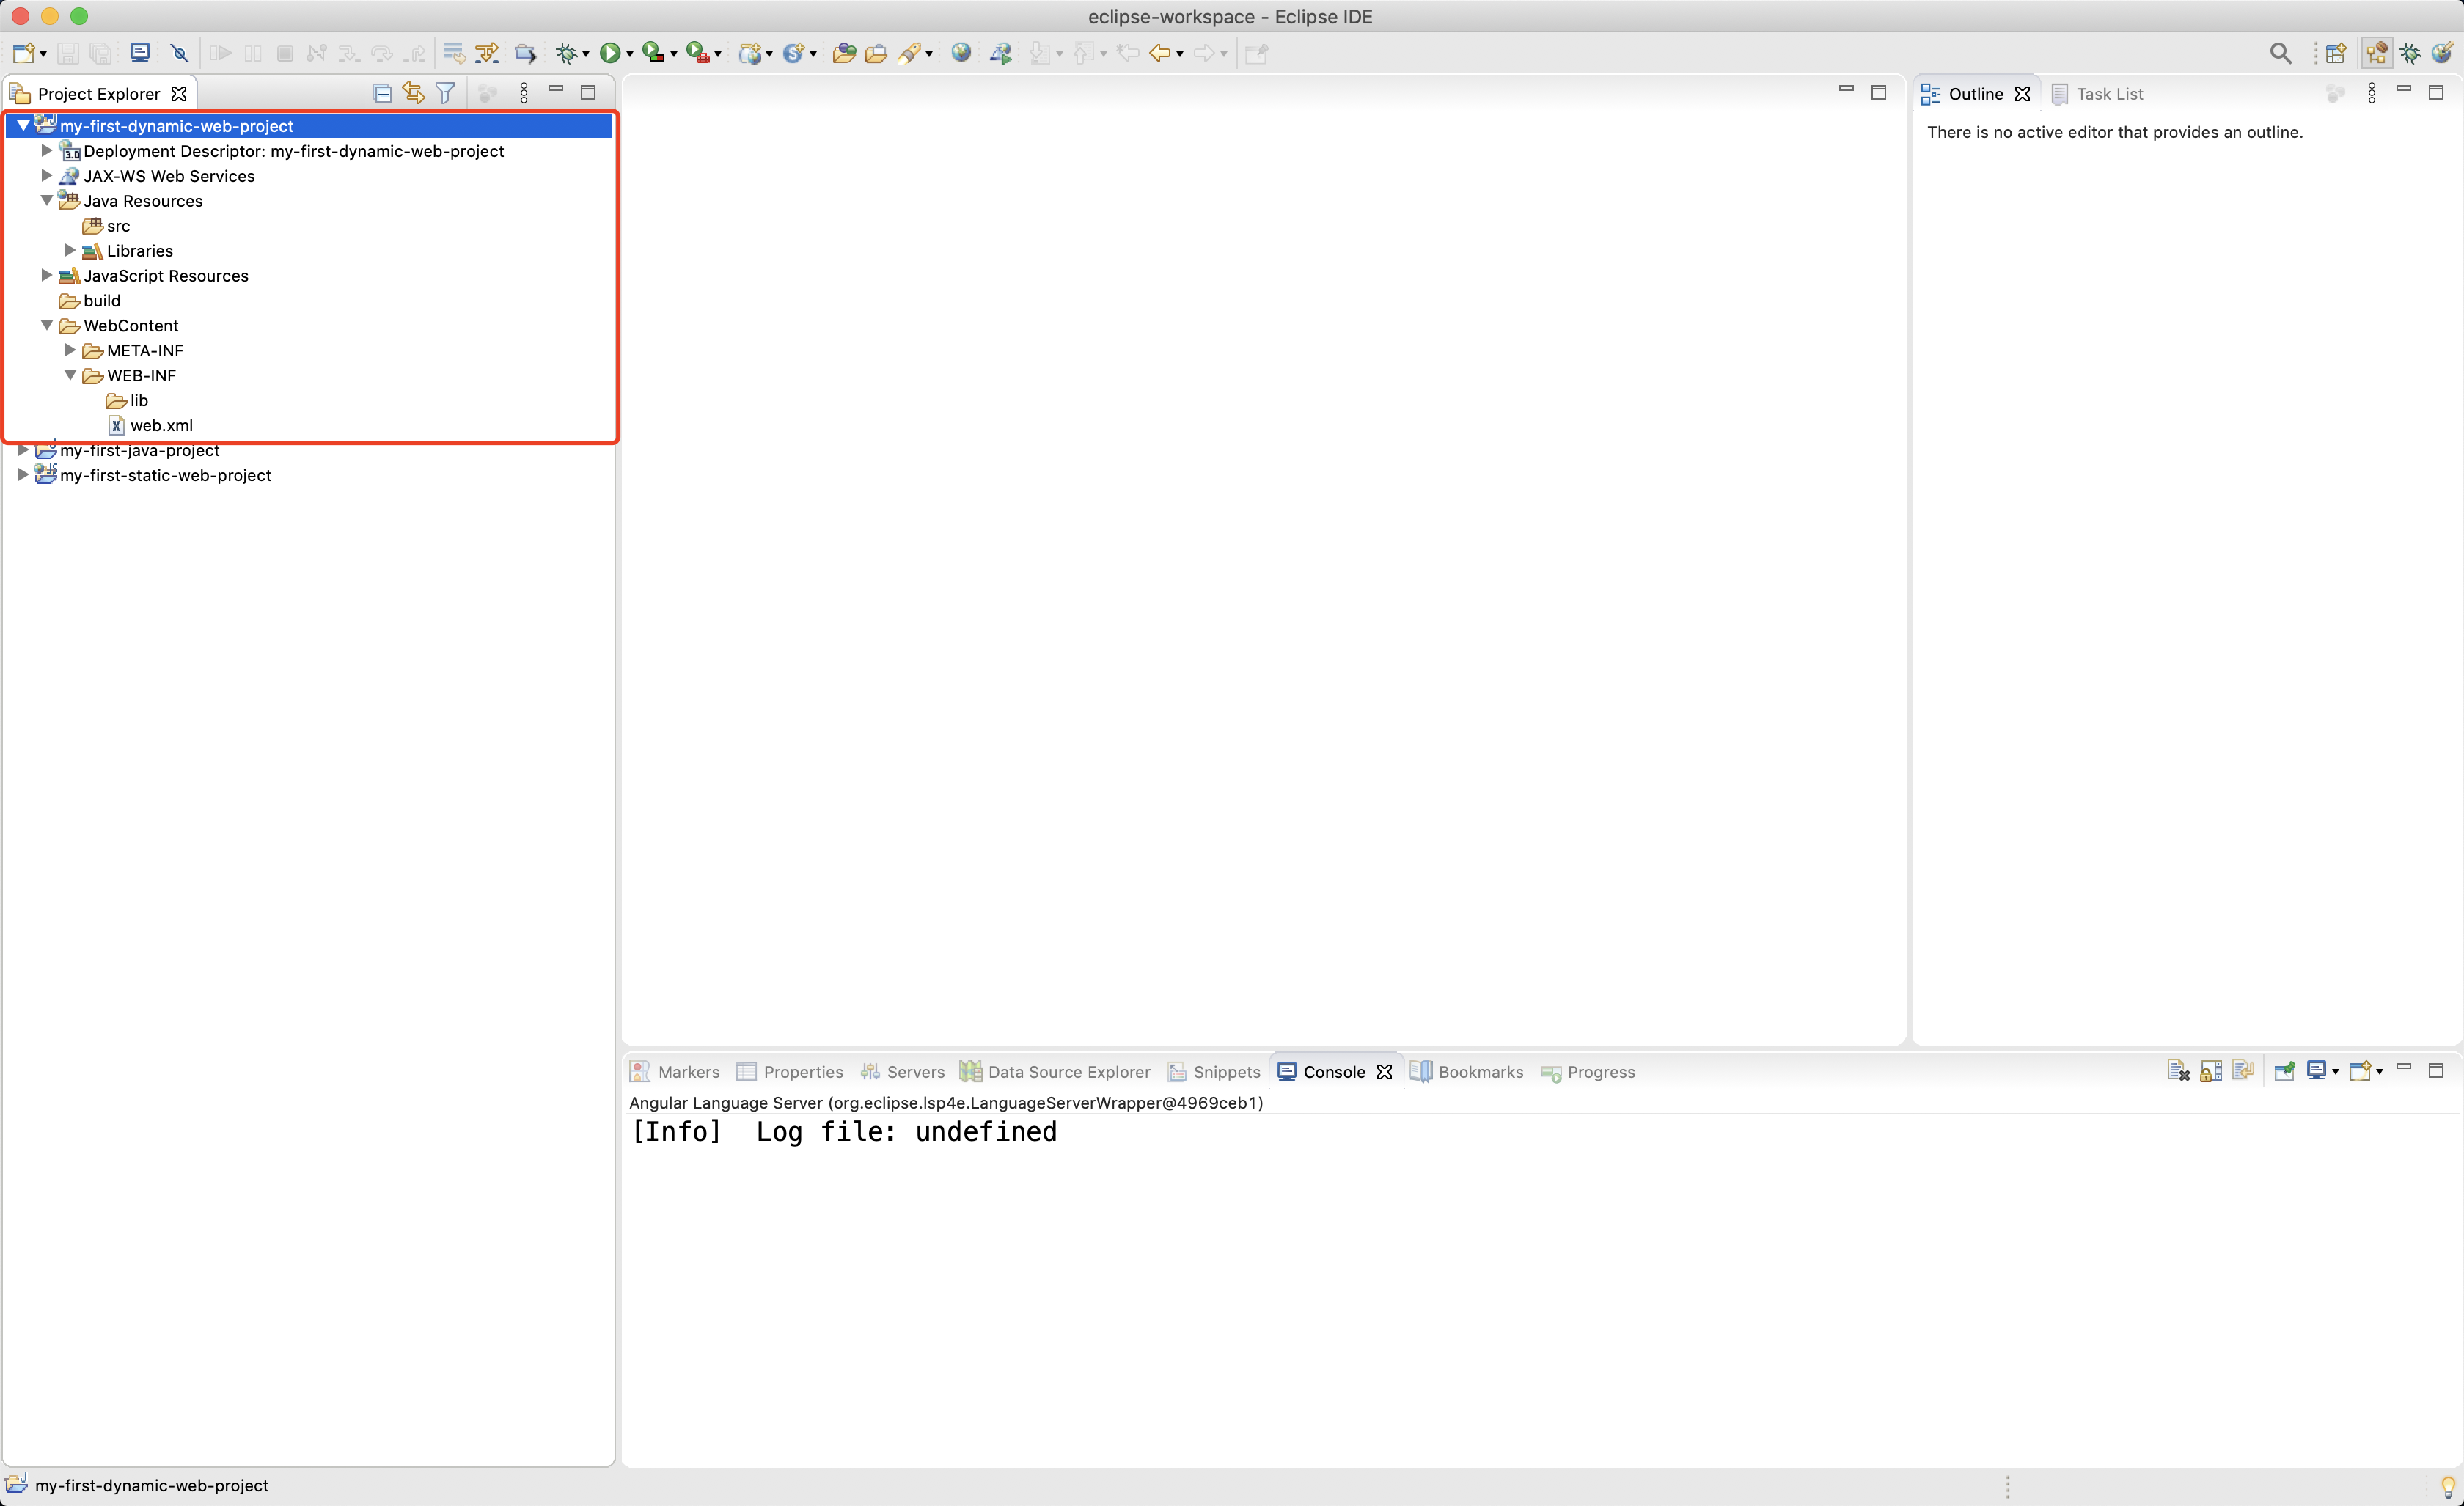
Task: Click the Back navigation arrow
Action: click(1159, 53)
